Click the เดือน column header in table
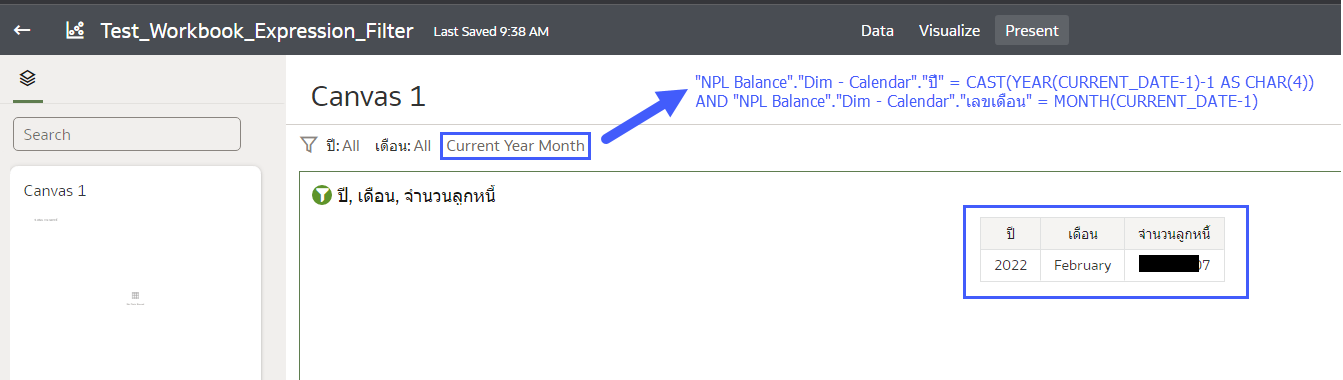Image resolution: width=1343 pixels, height=380 pixels. (x=1083, y=234)
